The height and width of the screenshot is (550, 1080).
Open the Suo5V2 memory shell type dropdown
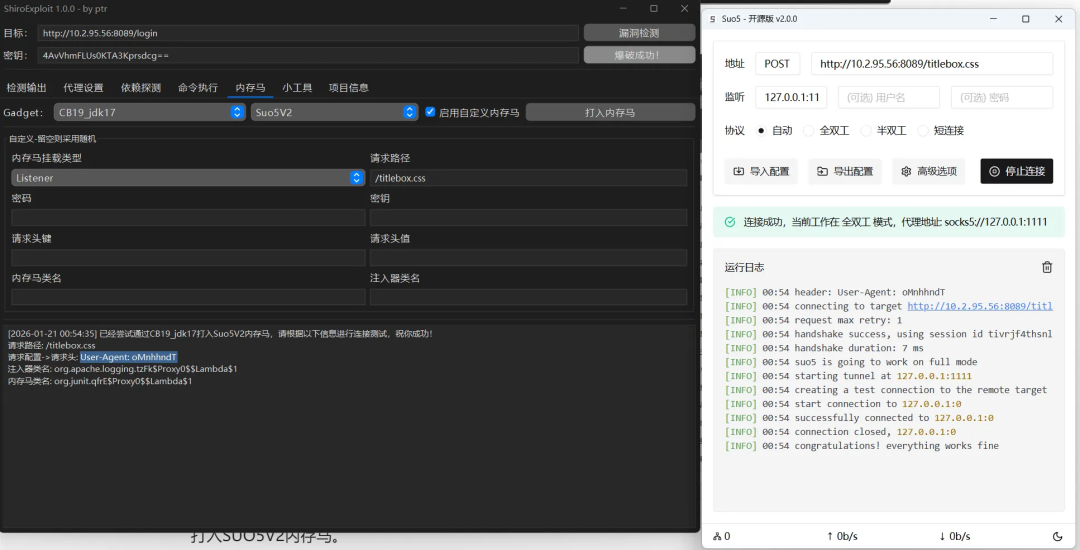point(334,112)
